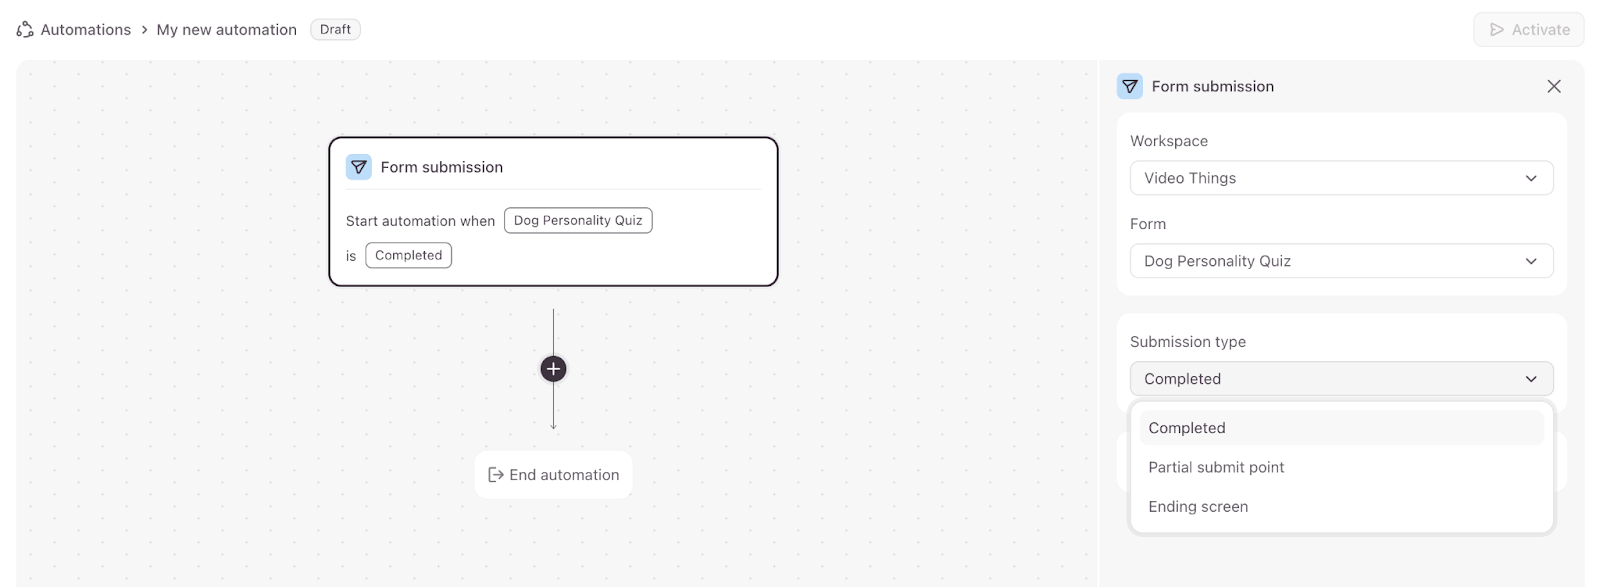The width and height of the screenshot is (1600, 587).
Task: Select Ending screen option
Action: click(1198, 507)
